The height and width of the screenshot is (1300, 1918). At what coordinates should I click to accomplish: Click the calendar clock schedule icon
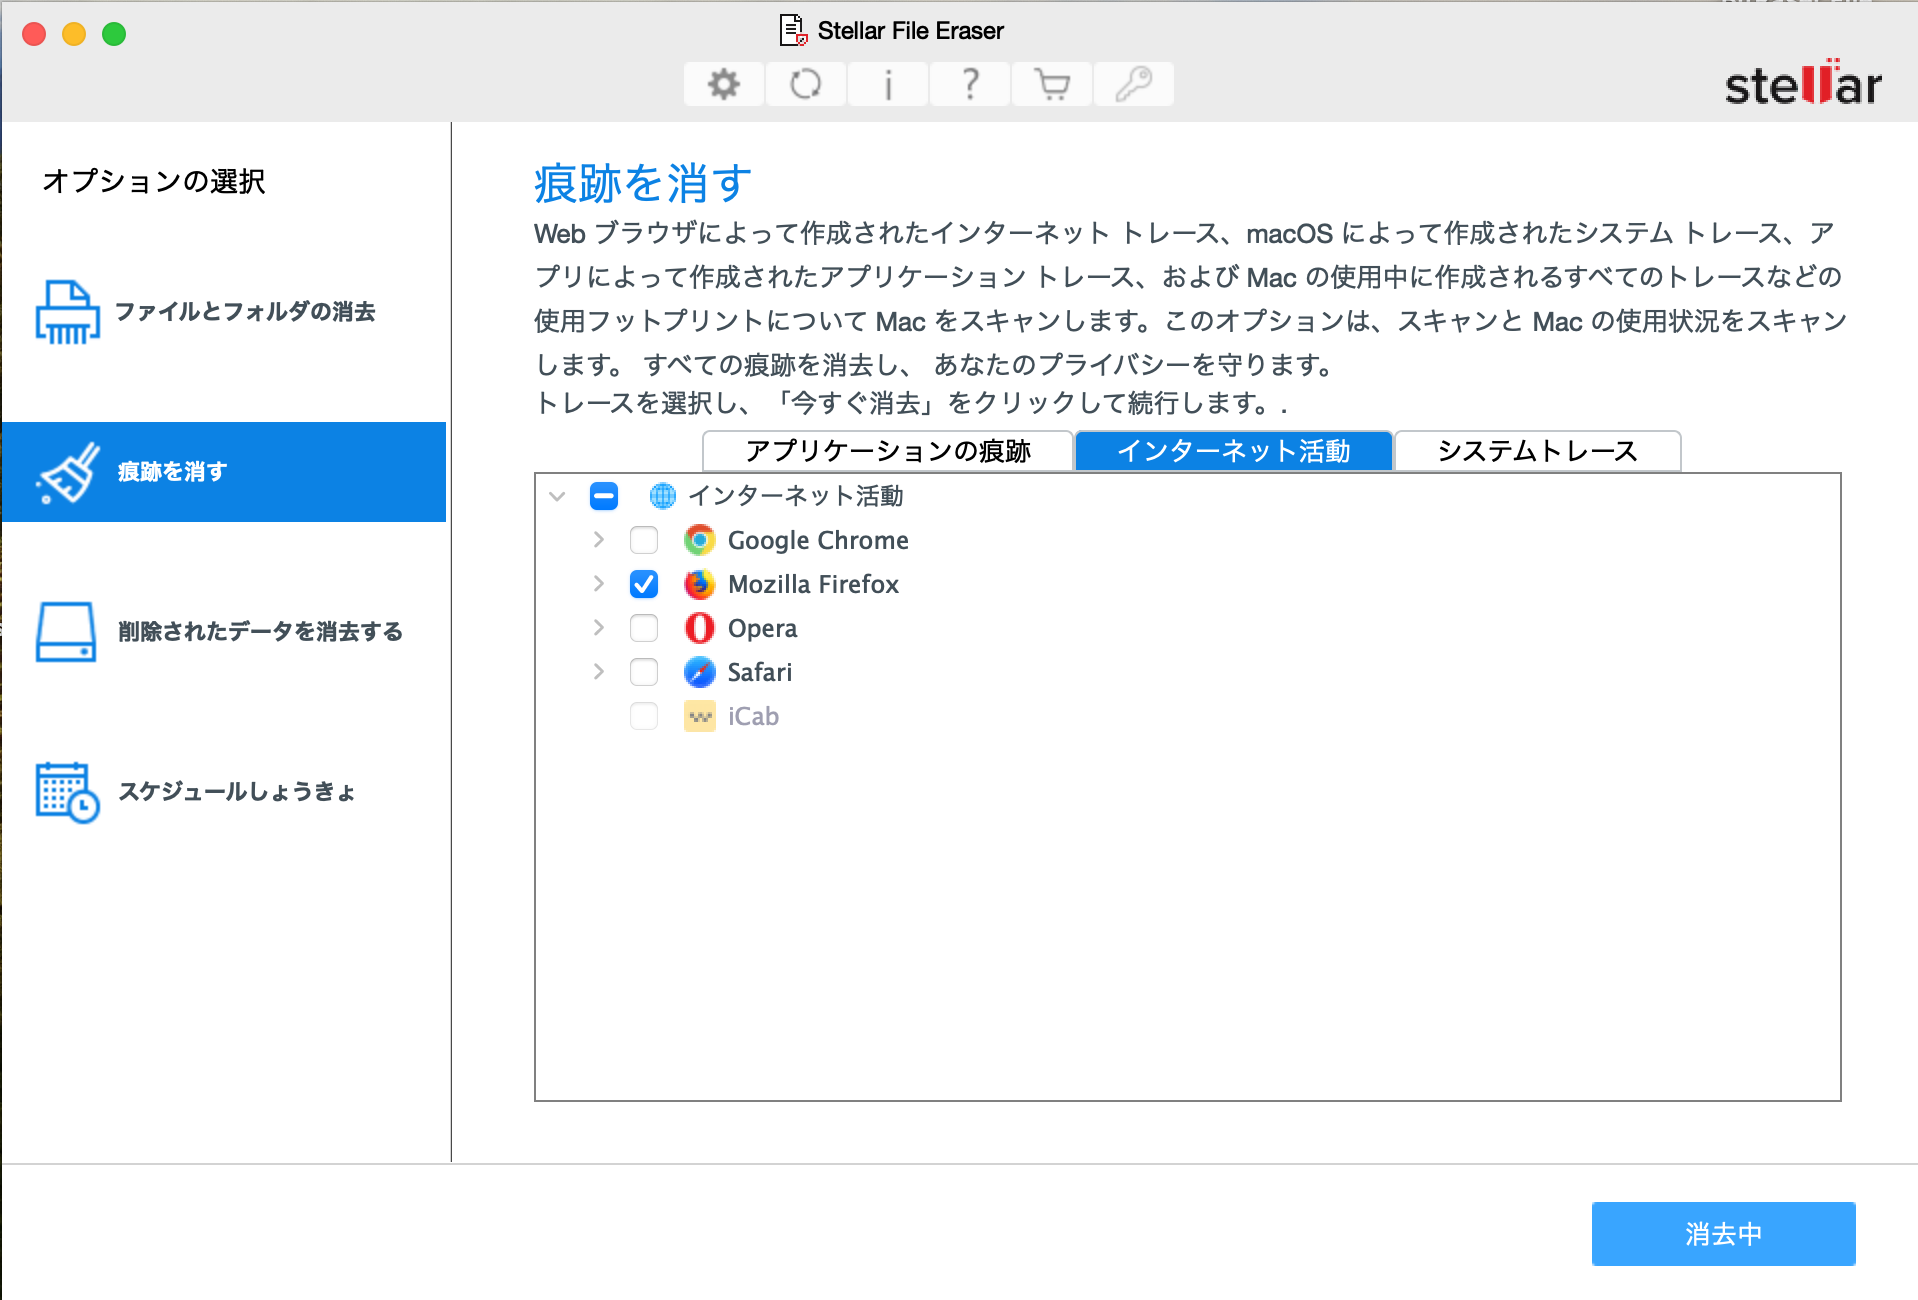(67, 792)
